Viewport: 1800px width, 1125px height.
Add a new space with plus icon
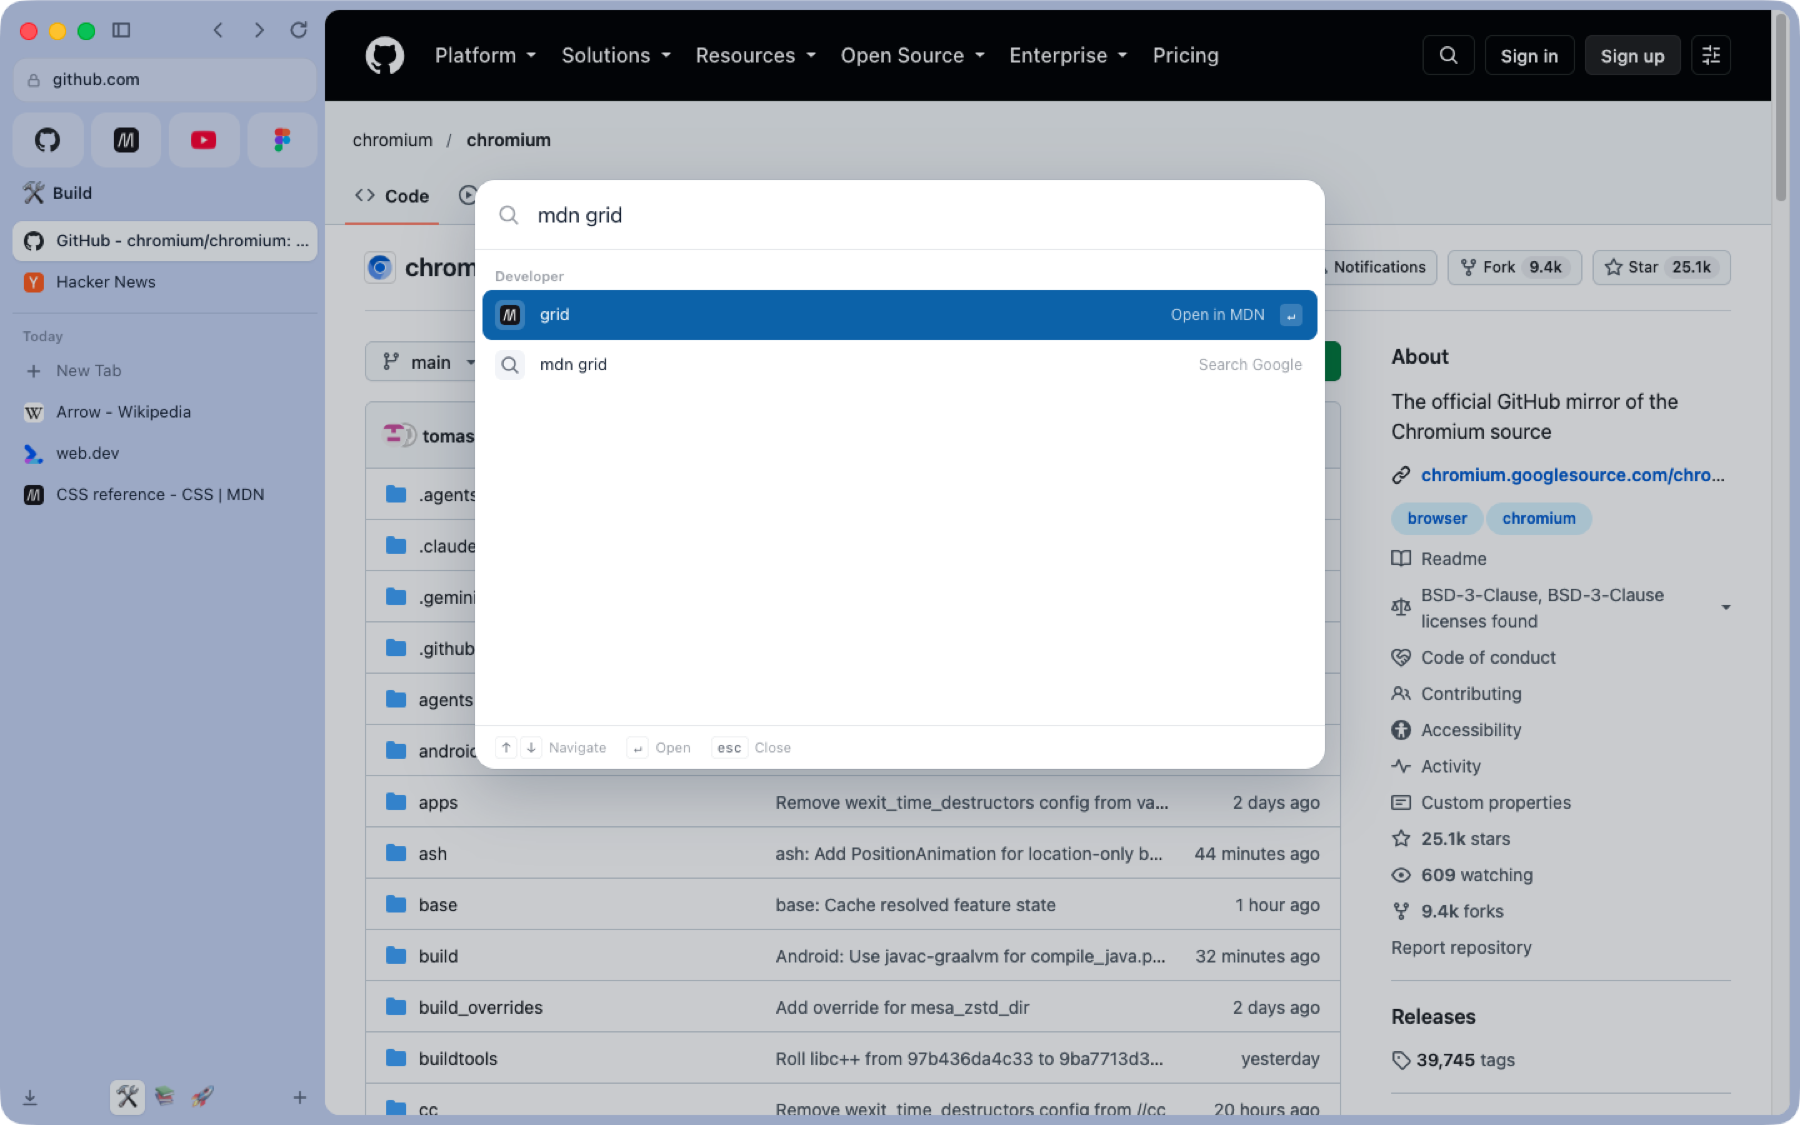[x=300, y=1097]
